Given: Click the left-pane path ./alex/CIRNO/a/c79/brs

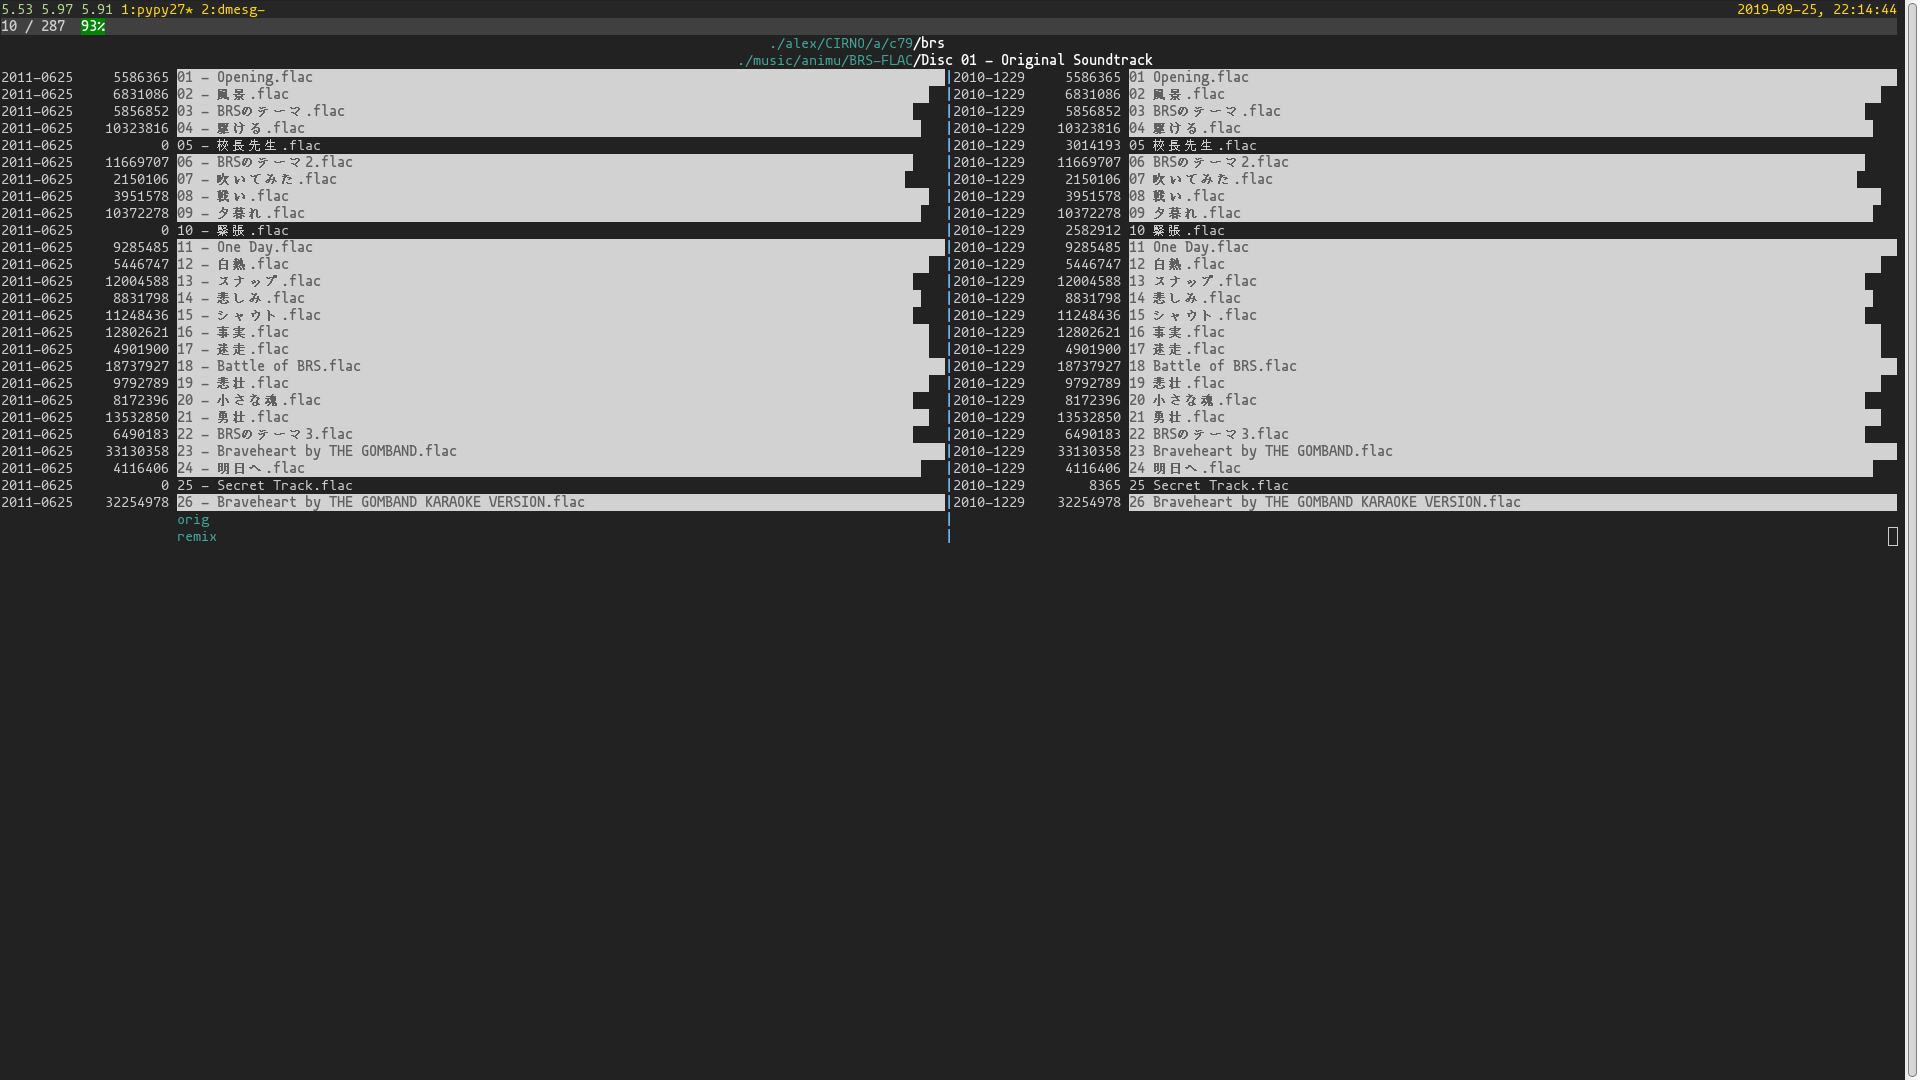Looking at the screenshot, I should 856,43.
